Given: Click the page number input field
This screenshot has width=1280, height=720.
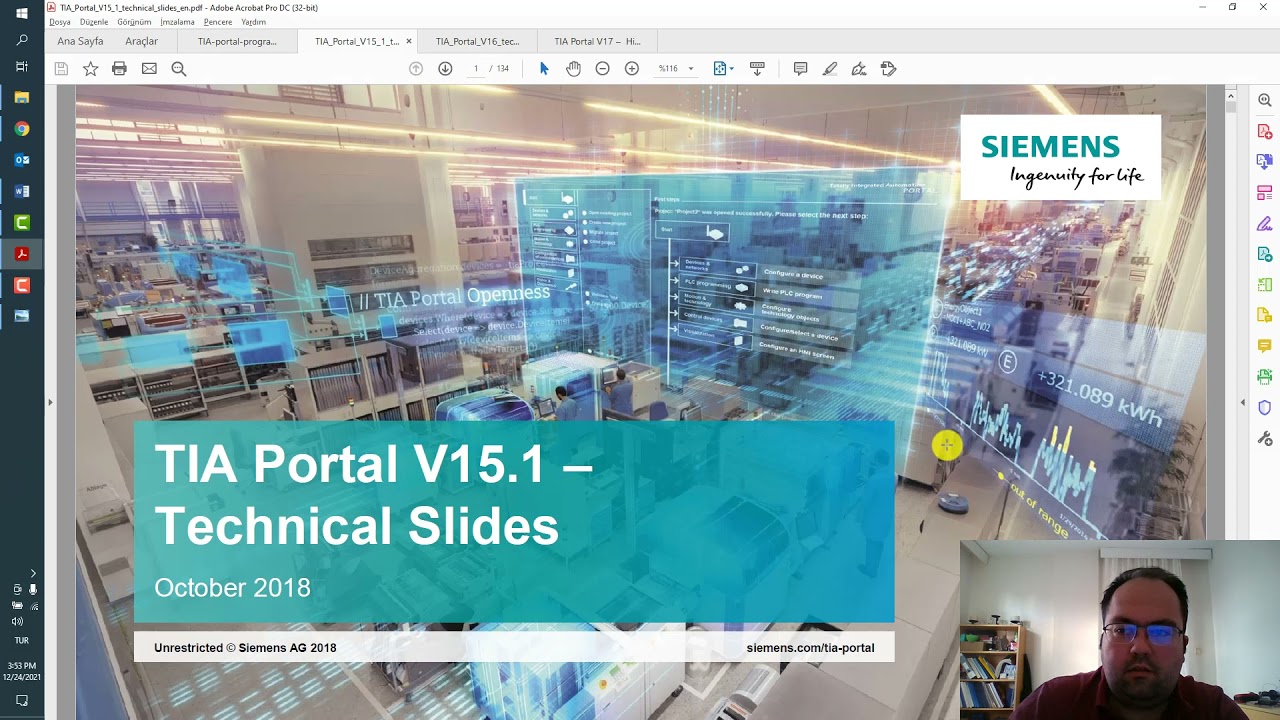Looking at the screenshot, I should click(476, 69).
